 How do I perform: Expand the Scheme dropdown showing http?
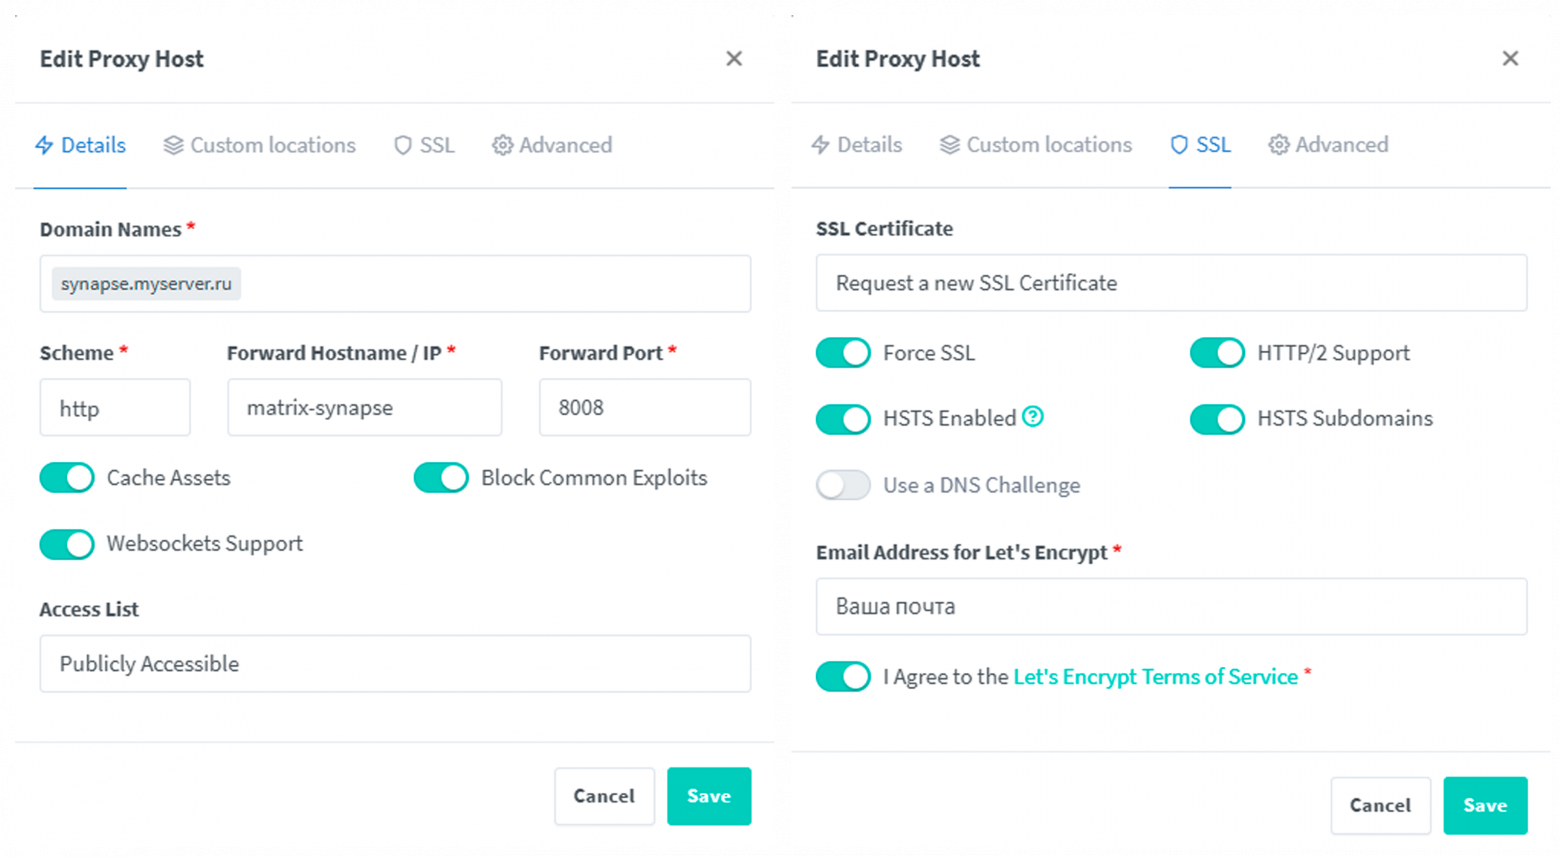pyautogui.click(x=115, y=408)
